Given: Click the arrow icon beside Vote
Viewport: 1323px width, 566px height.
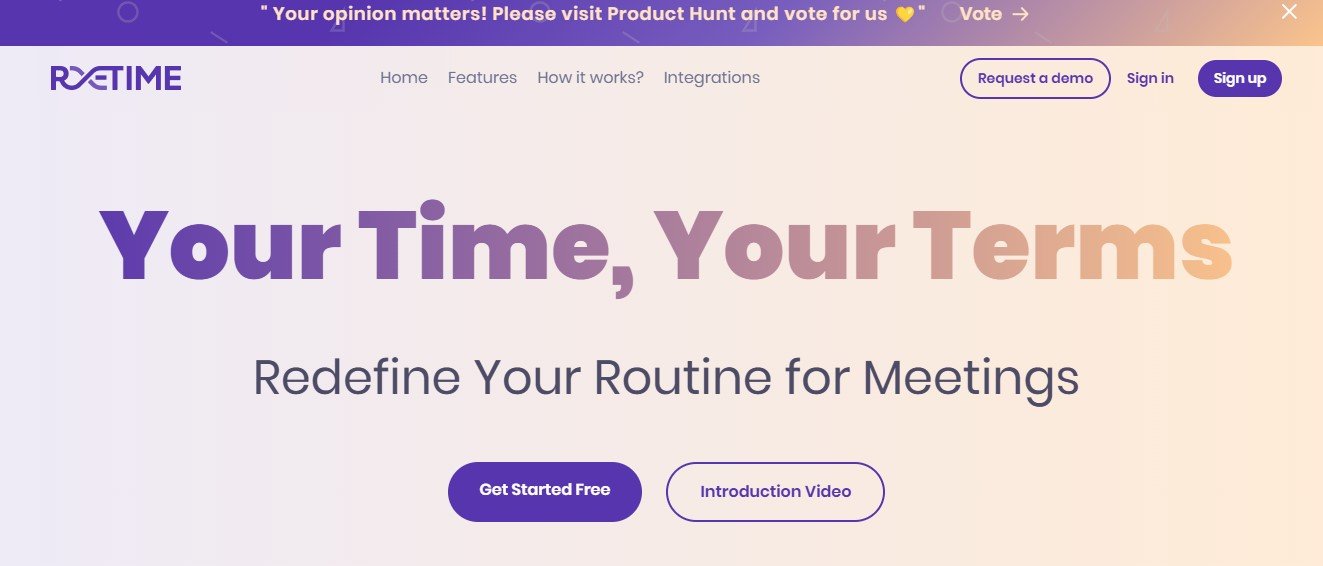Looking at the screenshot, I should [x=1020, y=14].
